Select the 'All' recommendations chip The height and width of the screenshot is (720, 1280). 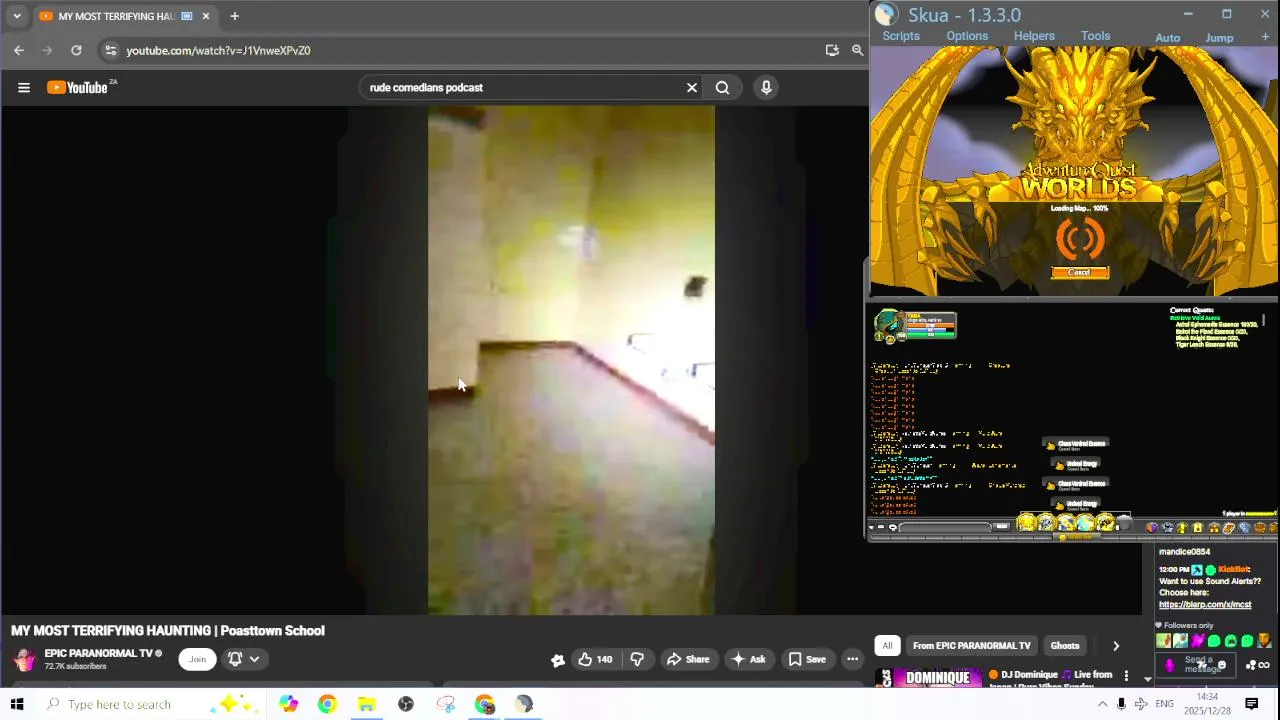point(887,646)
